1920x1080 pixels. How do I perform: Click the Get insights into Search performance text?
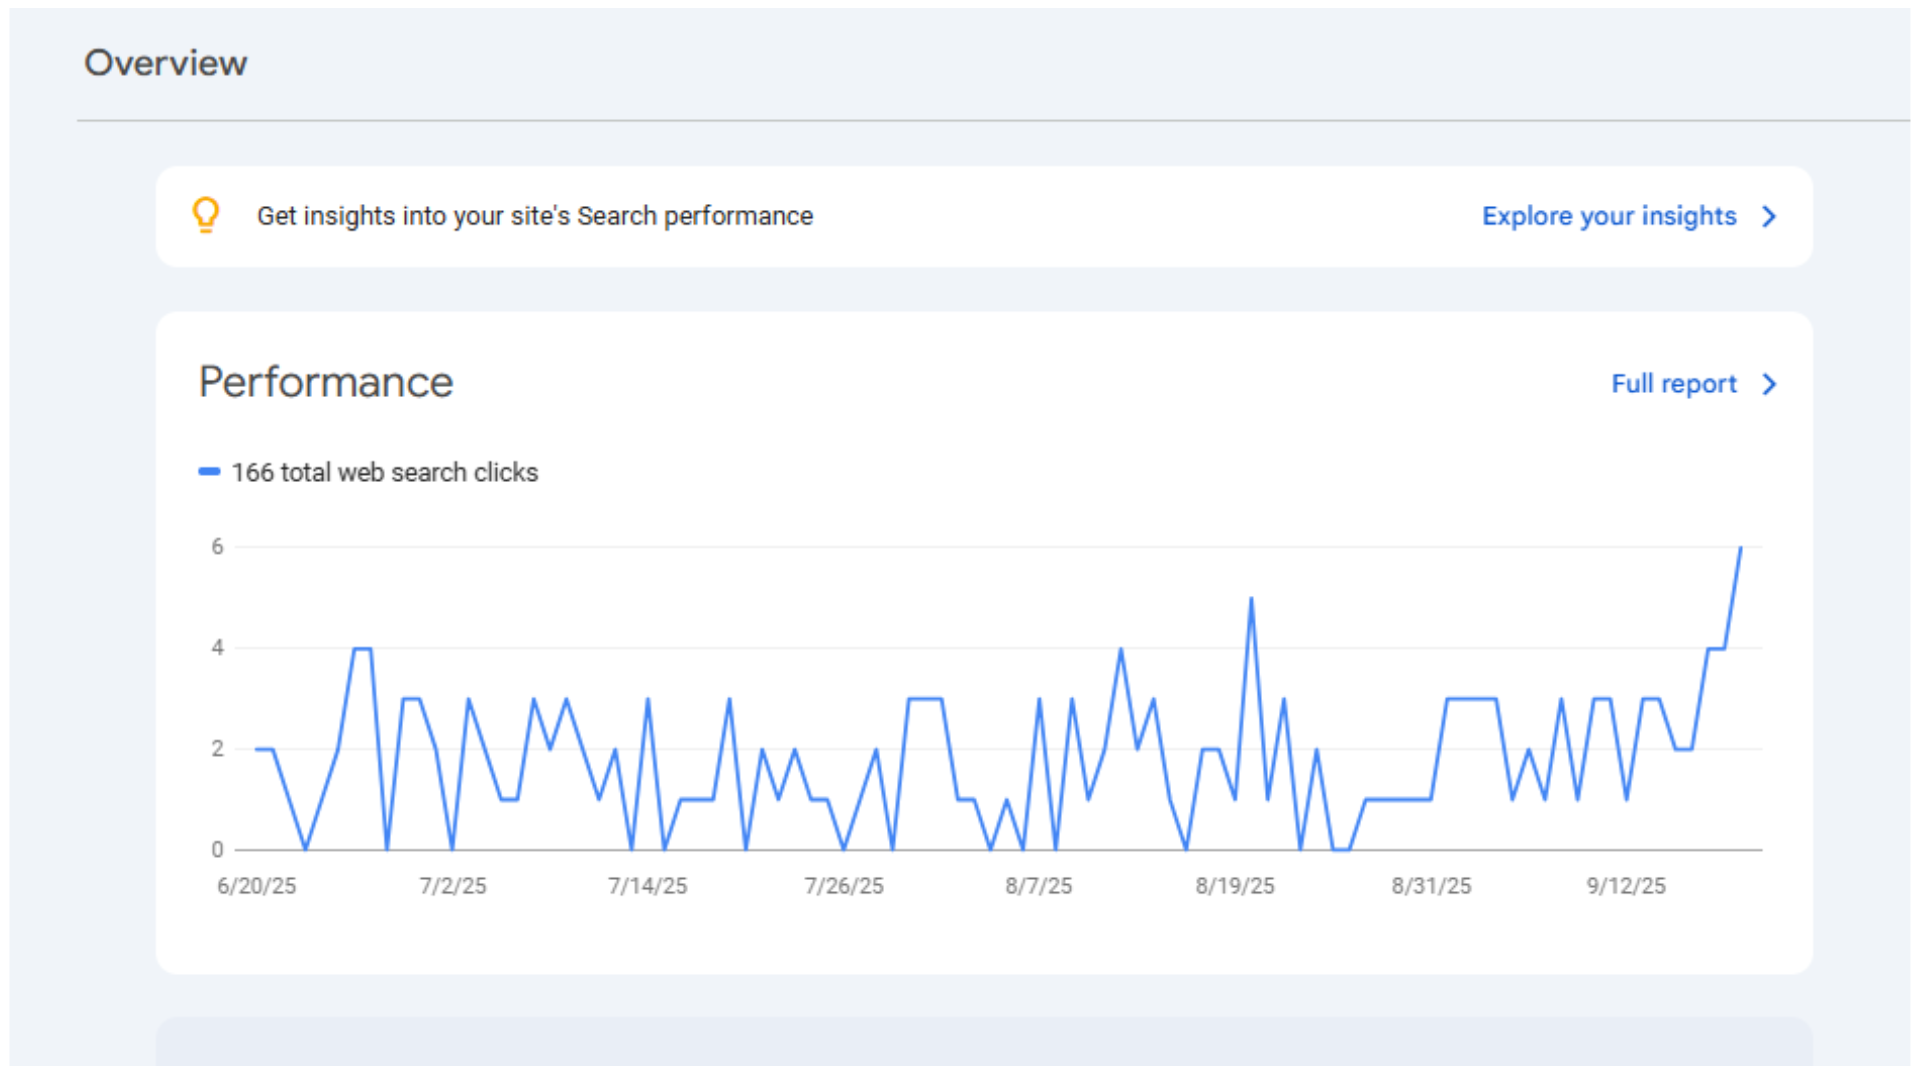click(535, 216)
